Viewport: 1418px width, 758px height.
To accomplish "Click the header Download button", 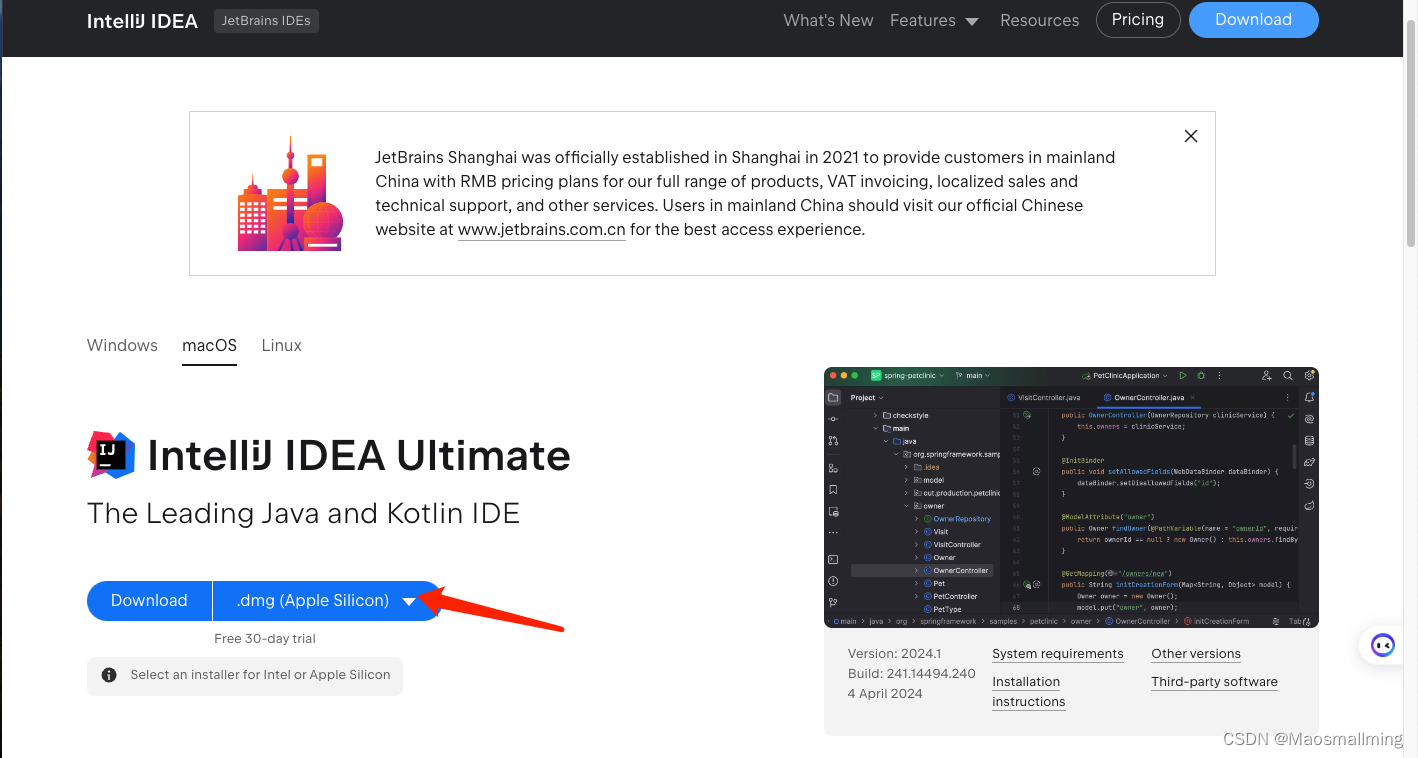I will [x=1253, y=20].
